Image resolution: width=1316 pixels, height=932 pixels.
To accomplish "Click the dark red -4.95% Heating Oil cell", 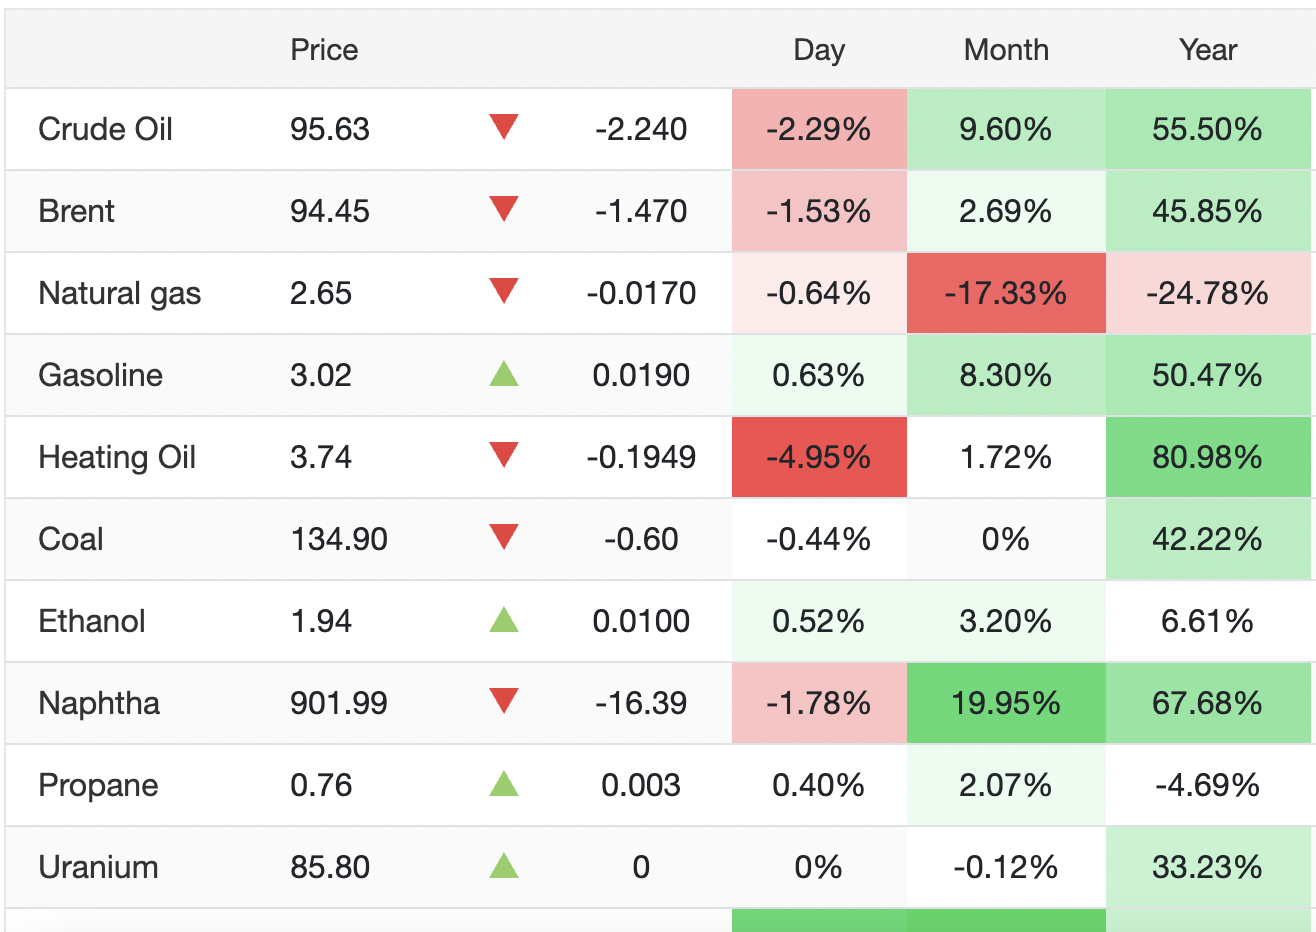I will pos(819,457).
